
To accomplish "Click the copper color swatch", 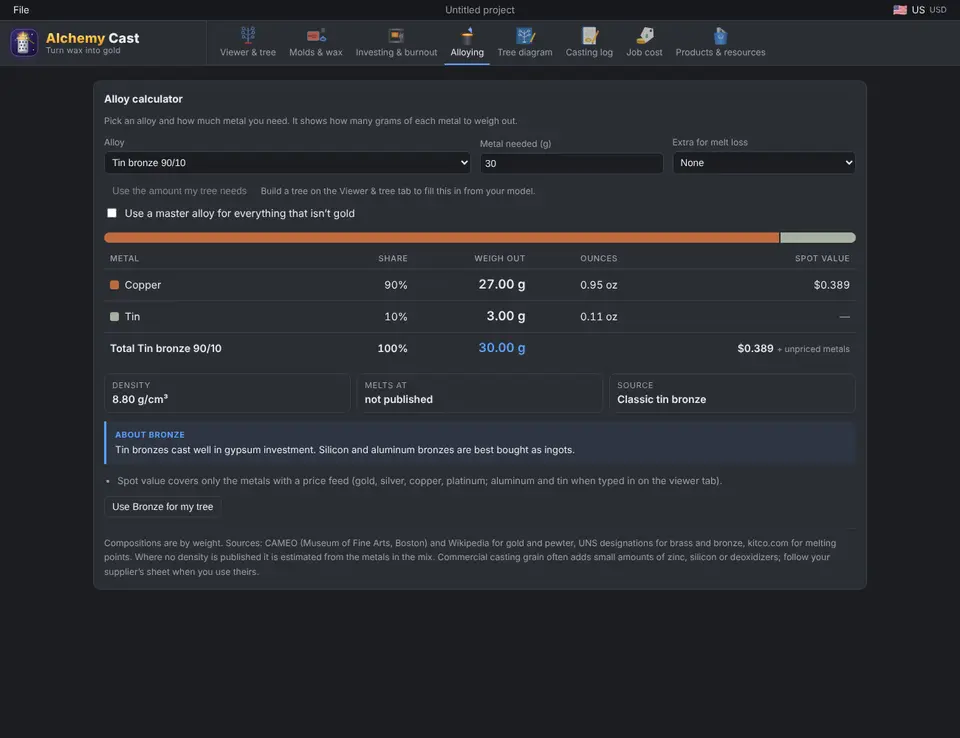I will pos(114,285).
